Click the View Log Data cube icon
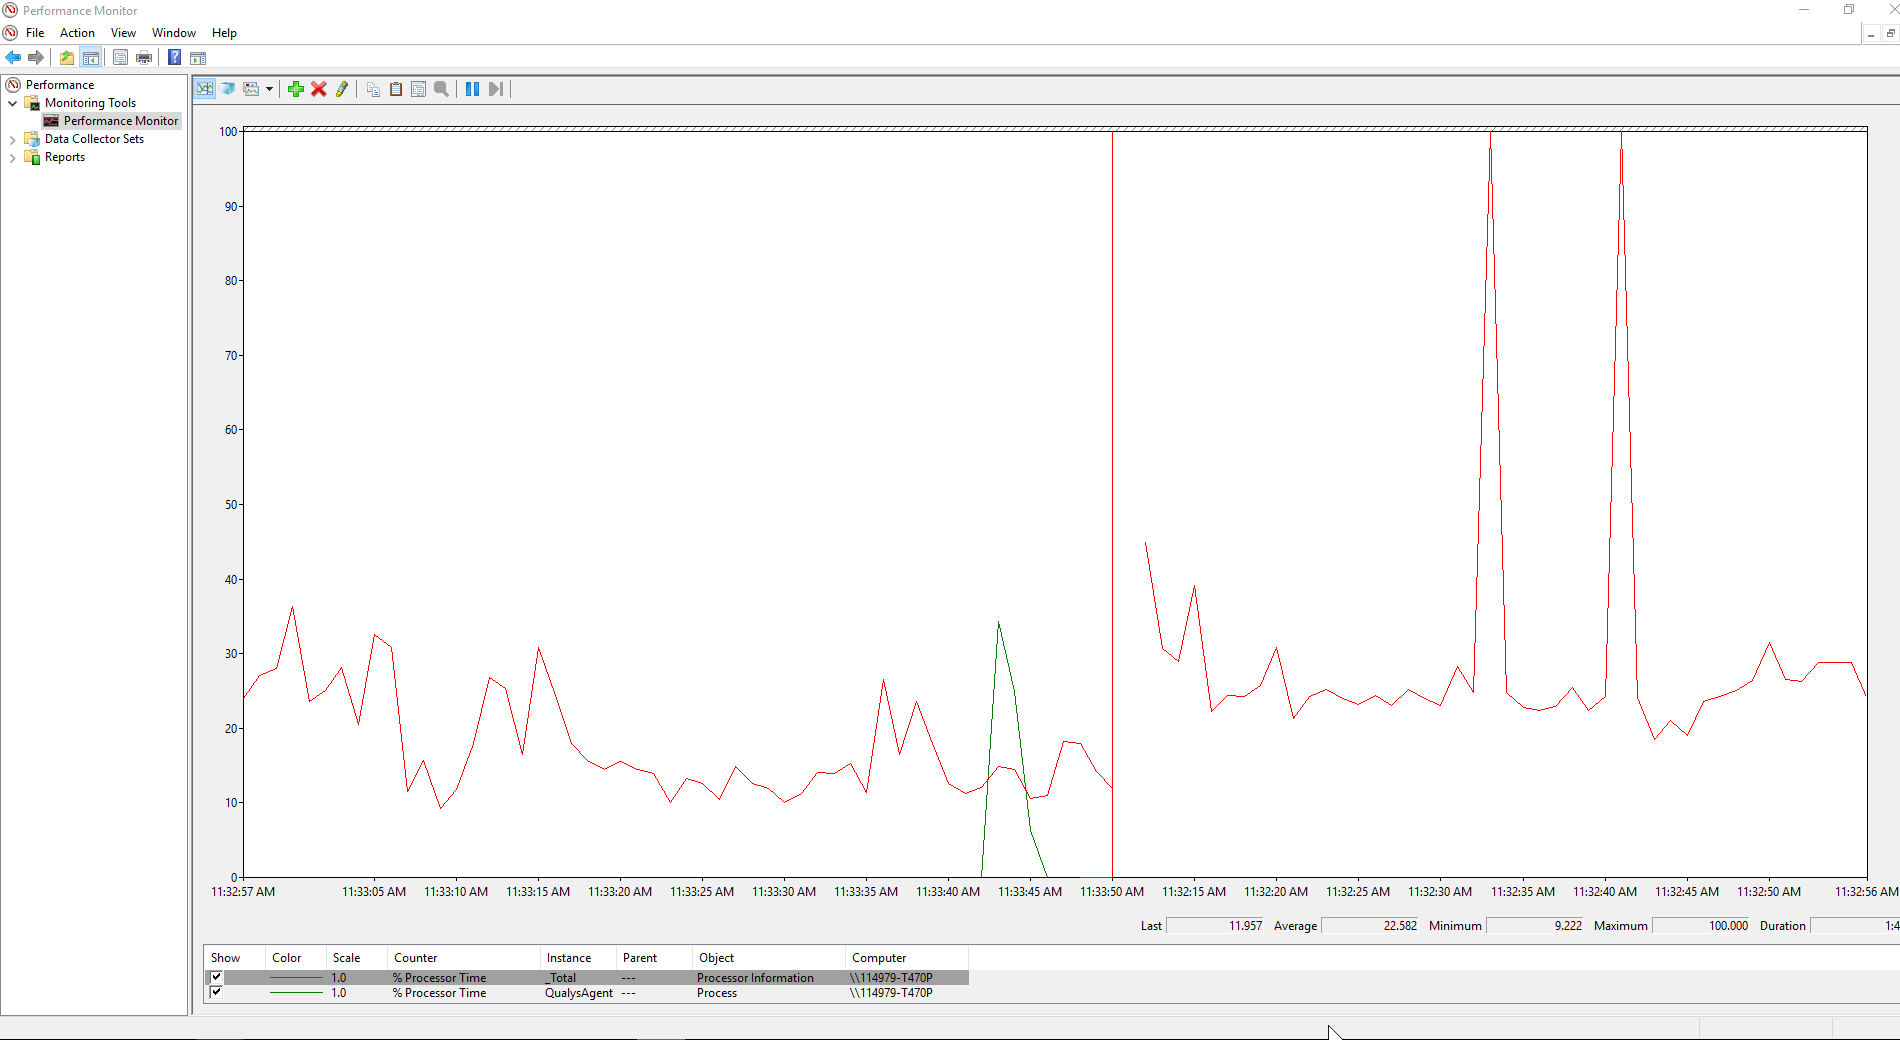Viewport: 1900px width, 1040px height. (x=228, y=89)
